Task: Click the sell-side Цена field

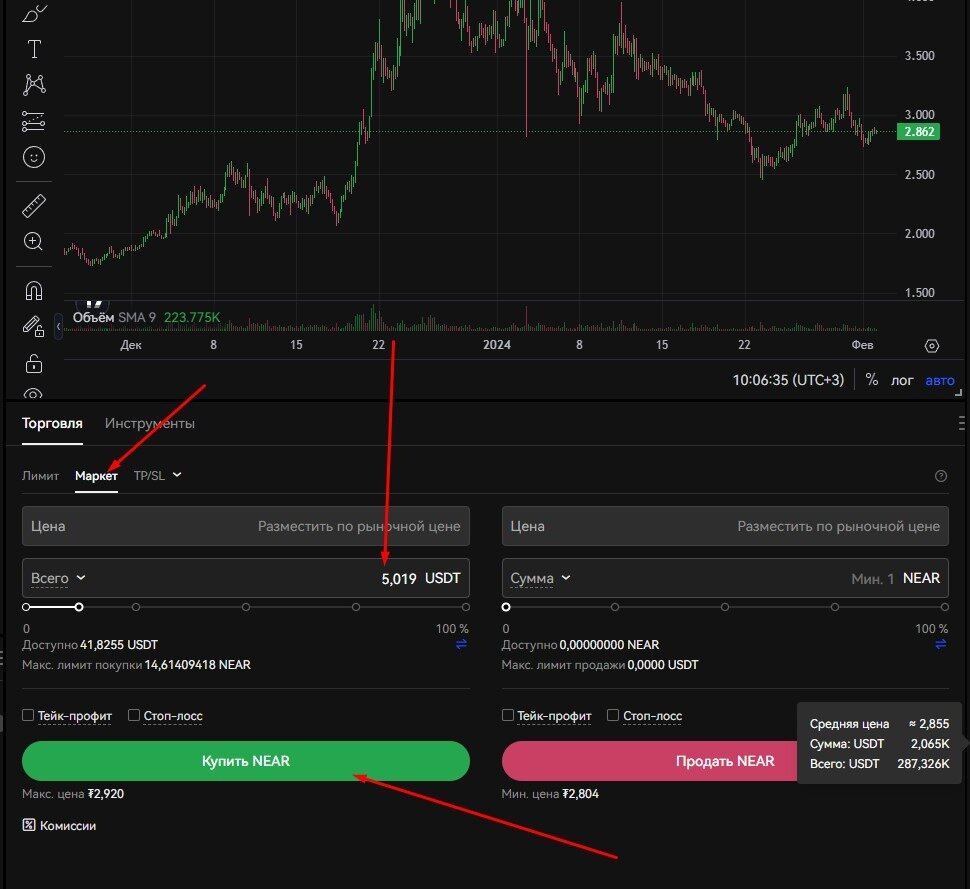Action: (725, 526)
